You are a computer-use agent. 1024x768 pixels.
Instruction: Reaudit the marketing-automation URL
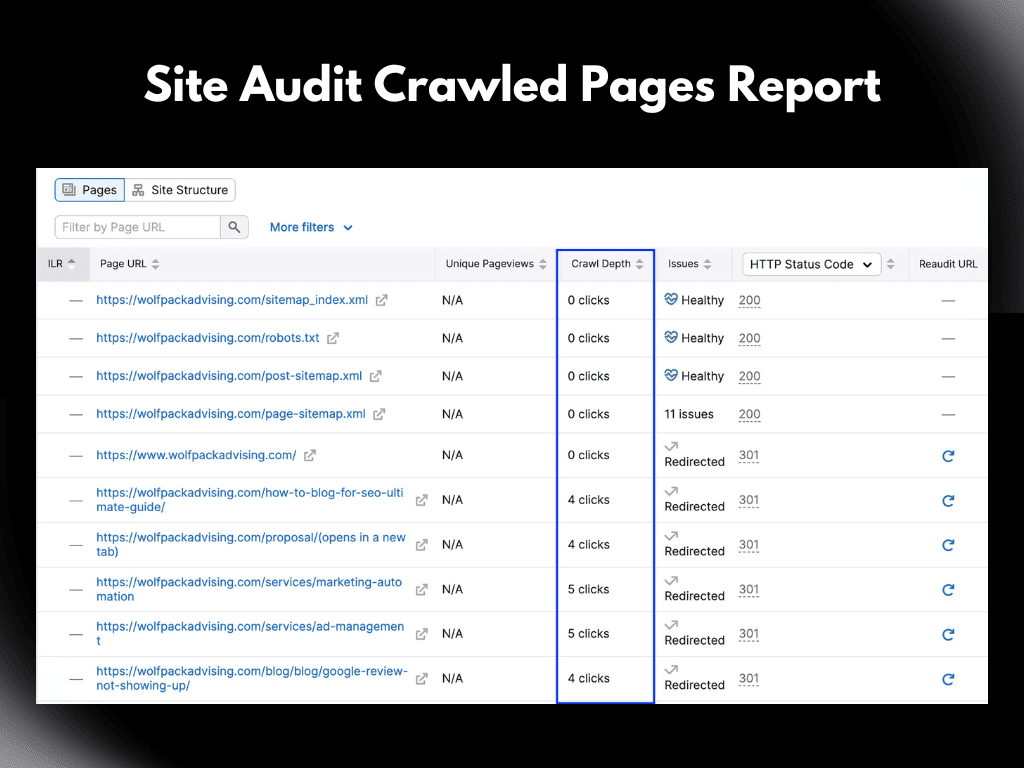pos(948,590)
